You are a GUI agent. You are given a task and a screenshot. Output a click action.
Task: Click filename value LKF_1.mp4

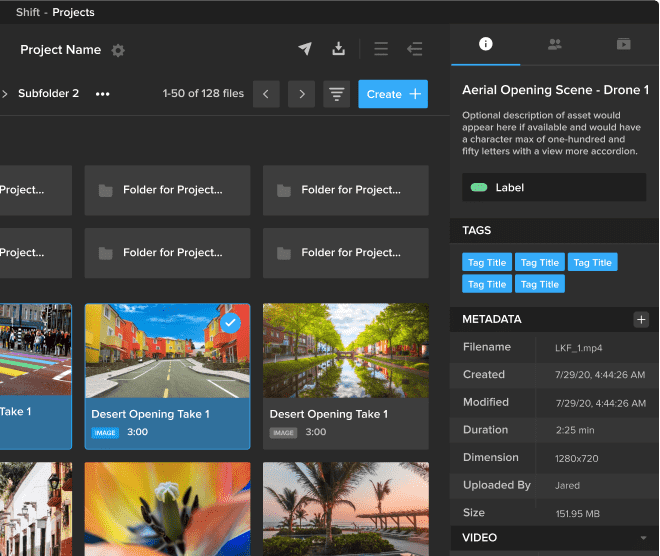578,348
